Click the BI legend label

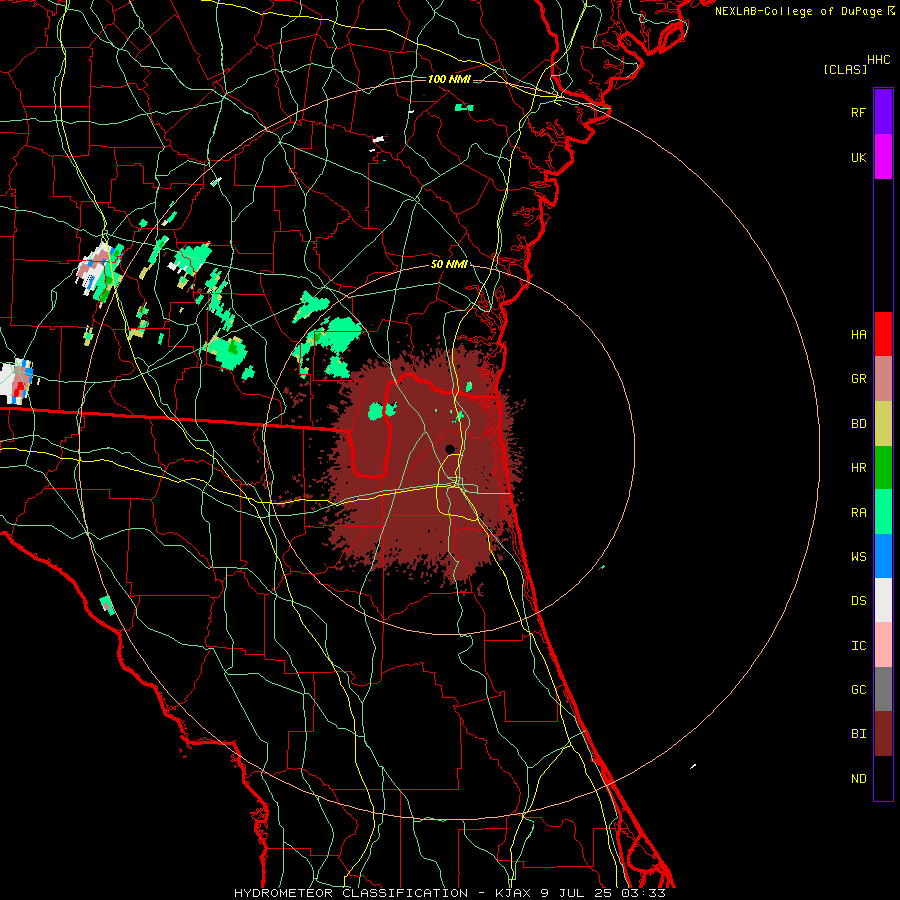[x=858, y=734]
